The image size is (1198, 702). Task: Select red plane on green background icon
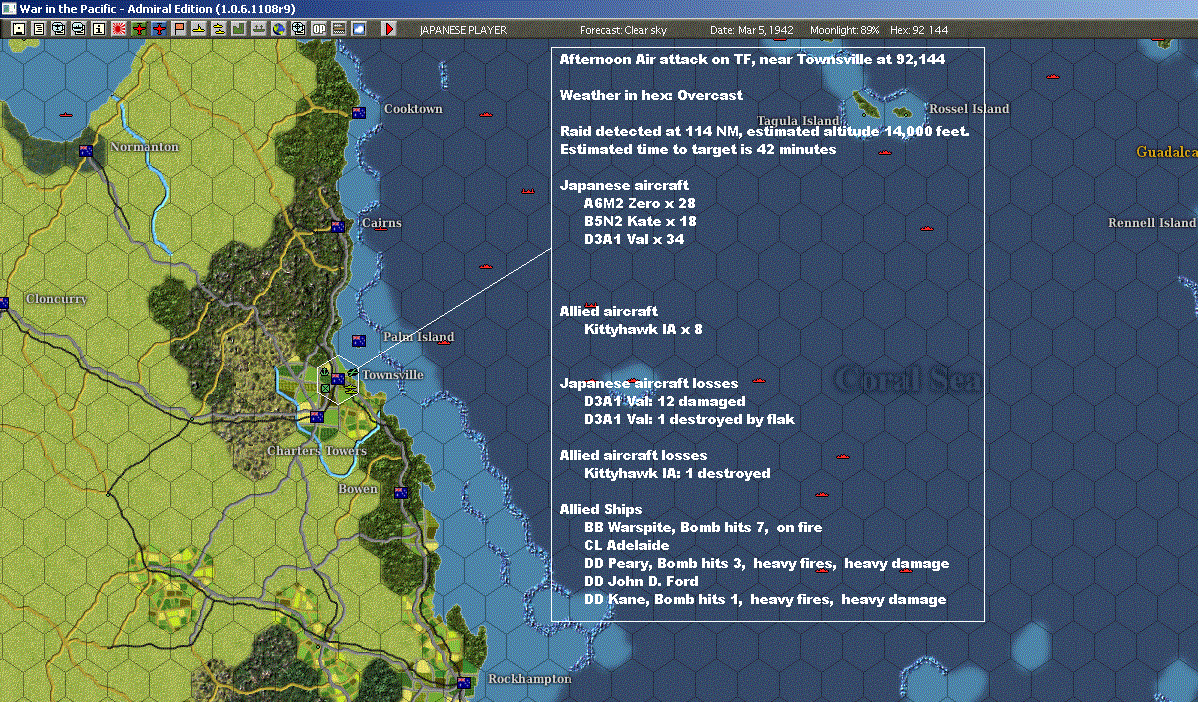pos(139,29)
